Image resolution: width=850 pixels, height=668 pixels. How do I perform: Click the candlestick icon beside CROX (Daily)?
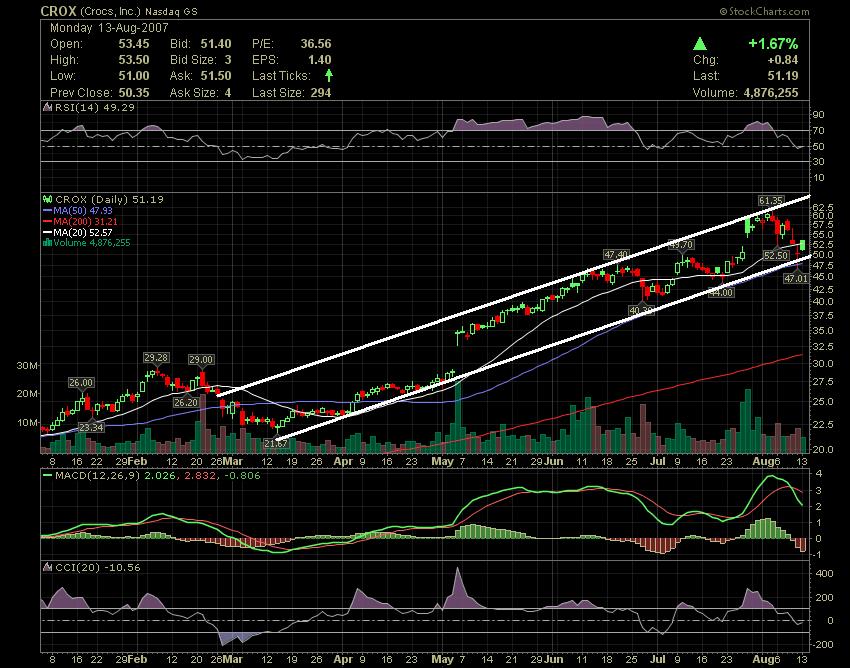(x=48, y=200)
